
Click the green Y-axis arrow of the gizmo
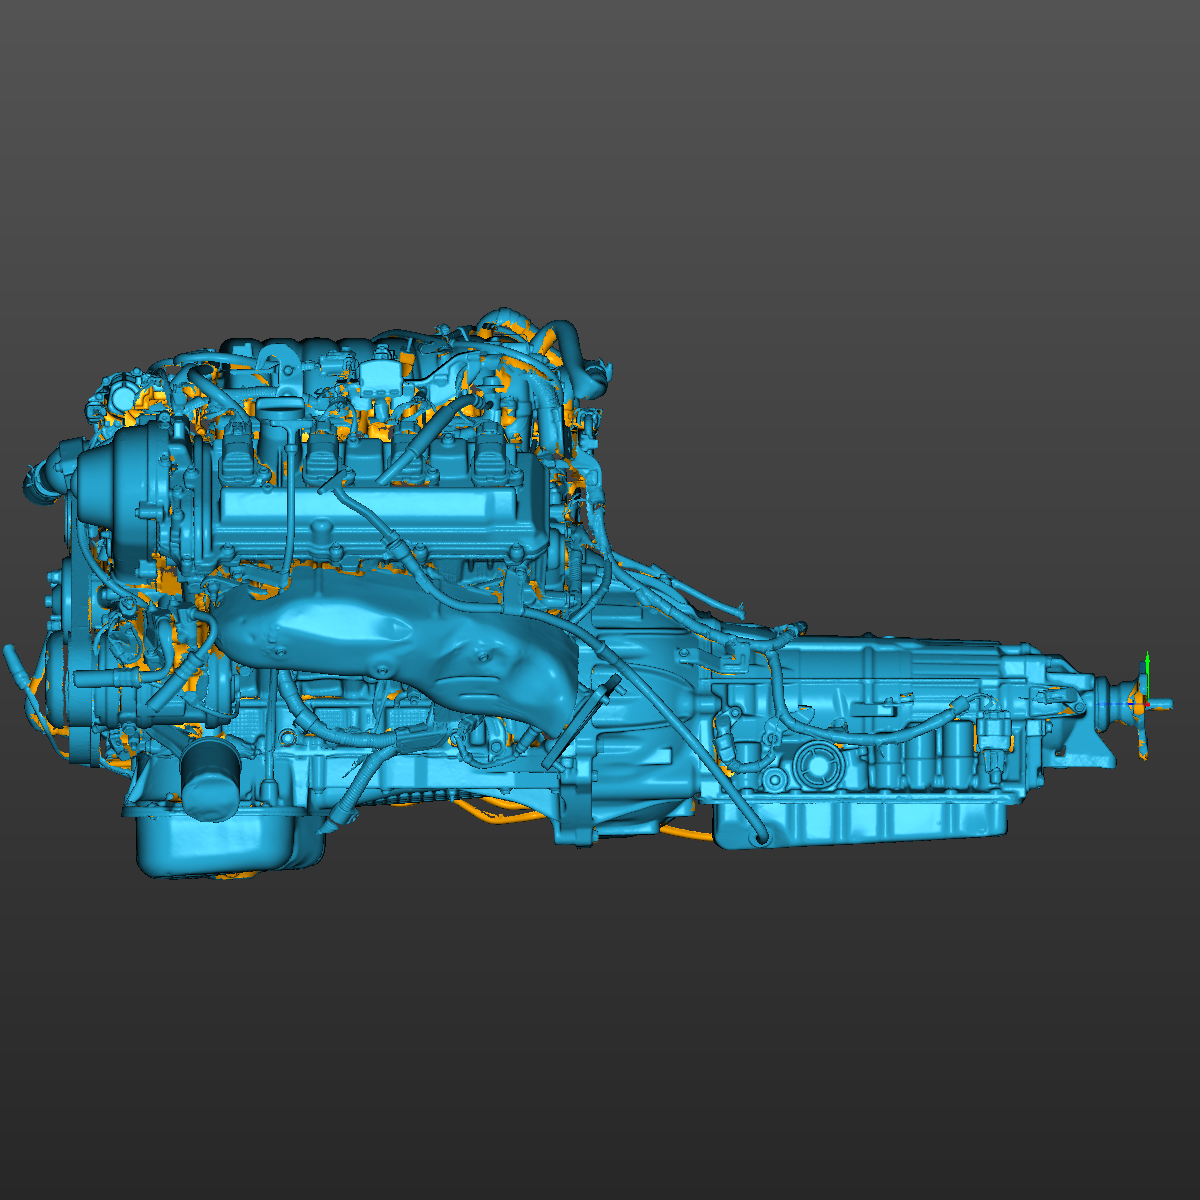pos(1147,675)
